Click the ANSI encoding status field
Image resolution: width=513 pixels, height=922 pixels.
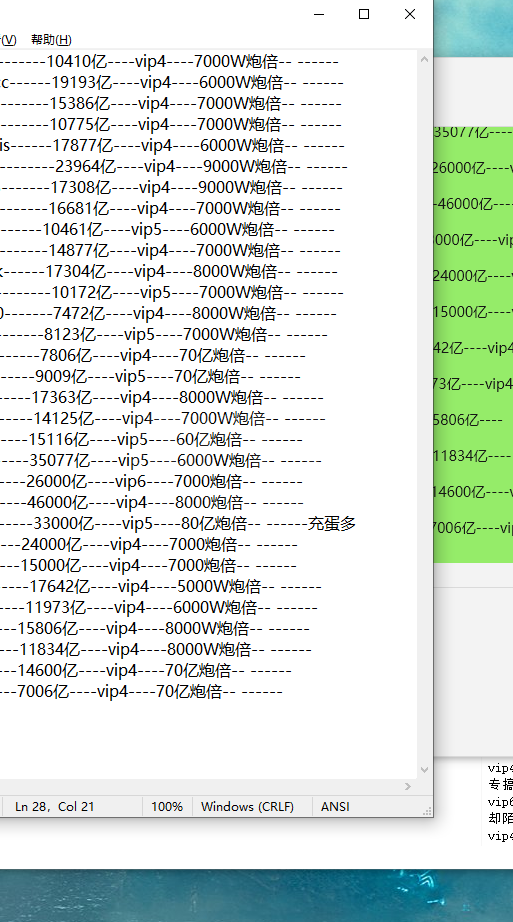click(335, 806)
